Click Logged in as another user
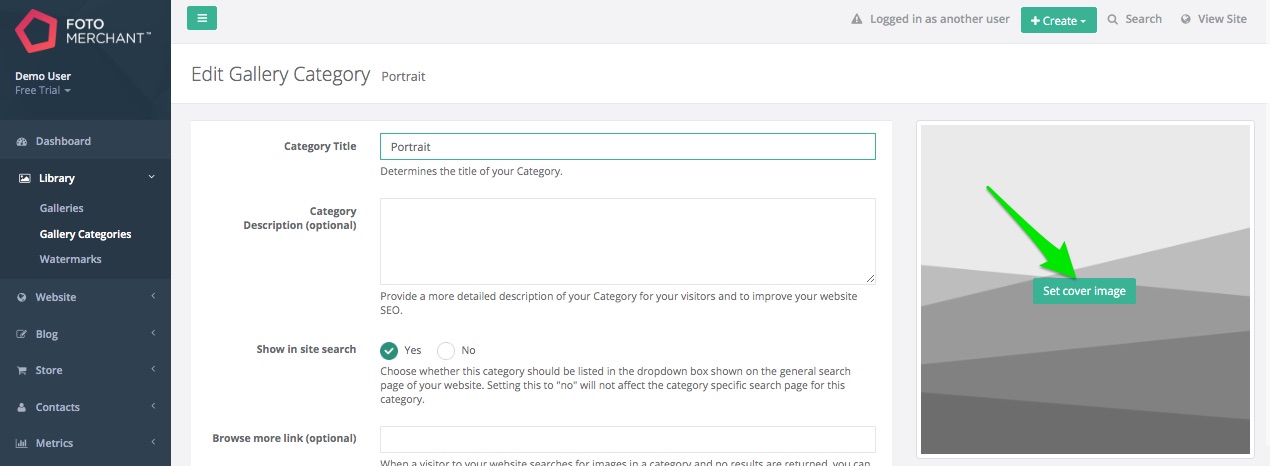 (939, 19)
